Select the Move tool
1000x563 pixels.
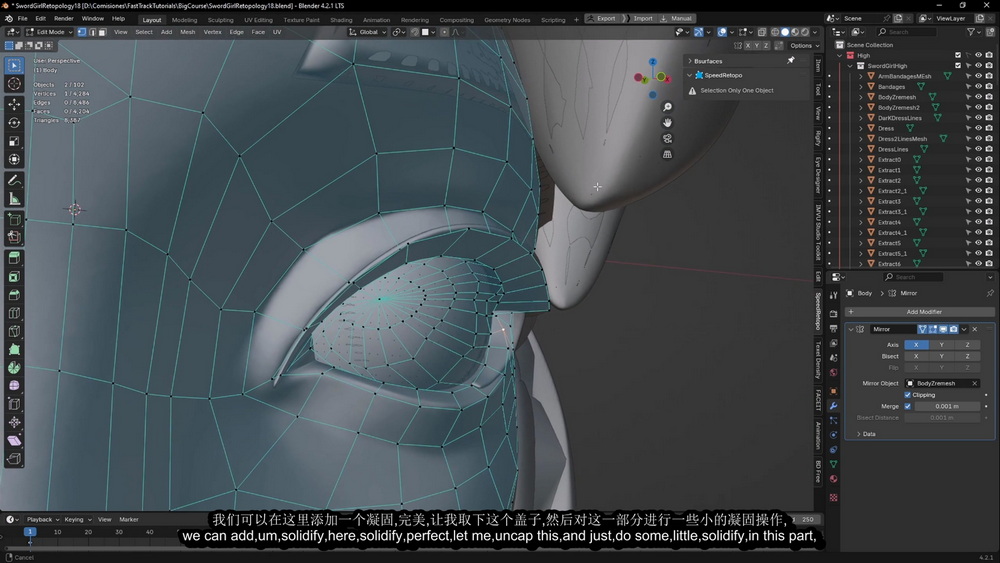tap(14, 104)
